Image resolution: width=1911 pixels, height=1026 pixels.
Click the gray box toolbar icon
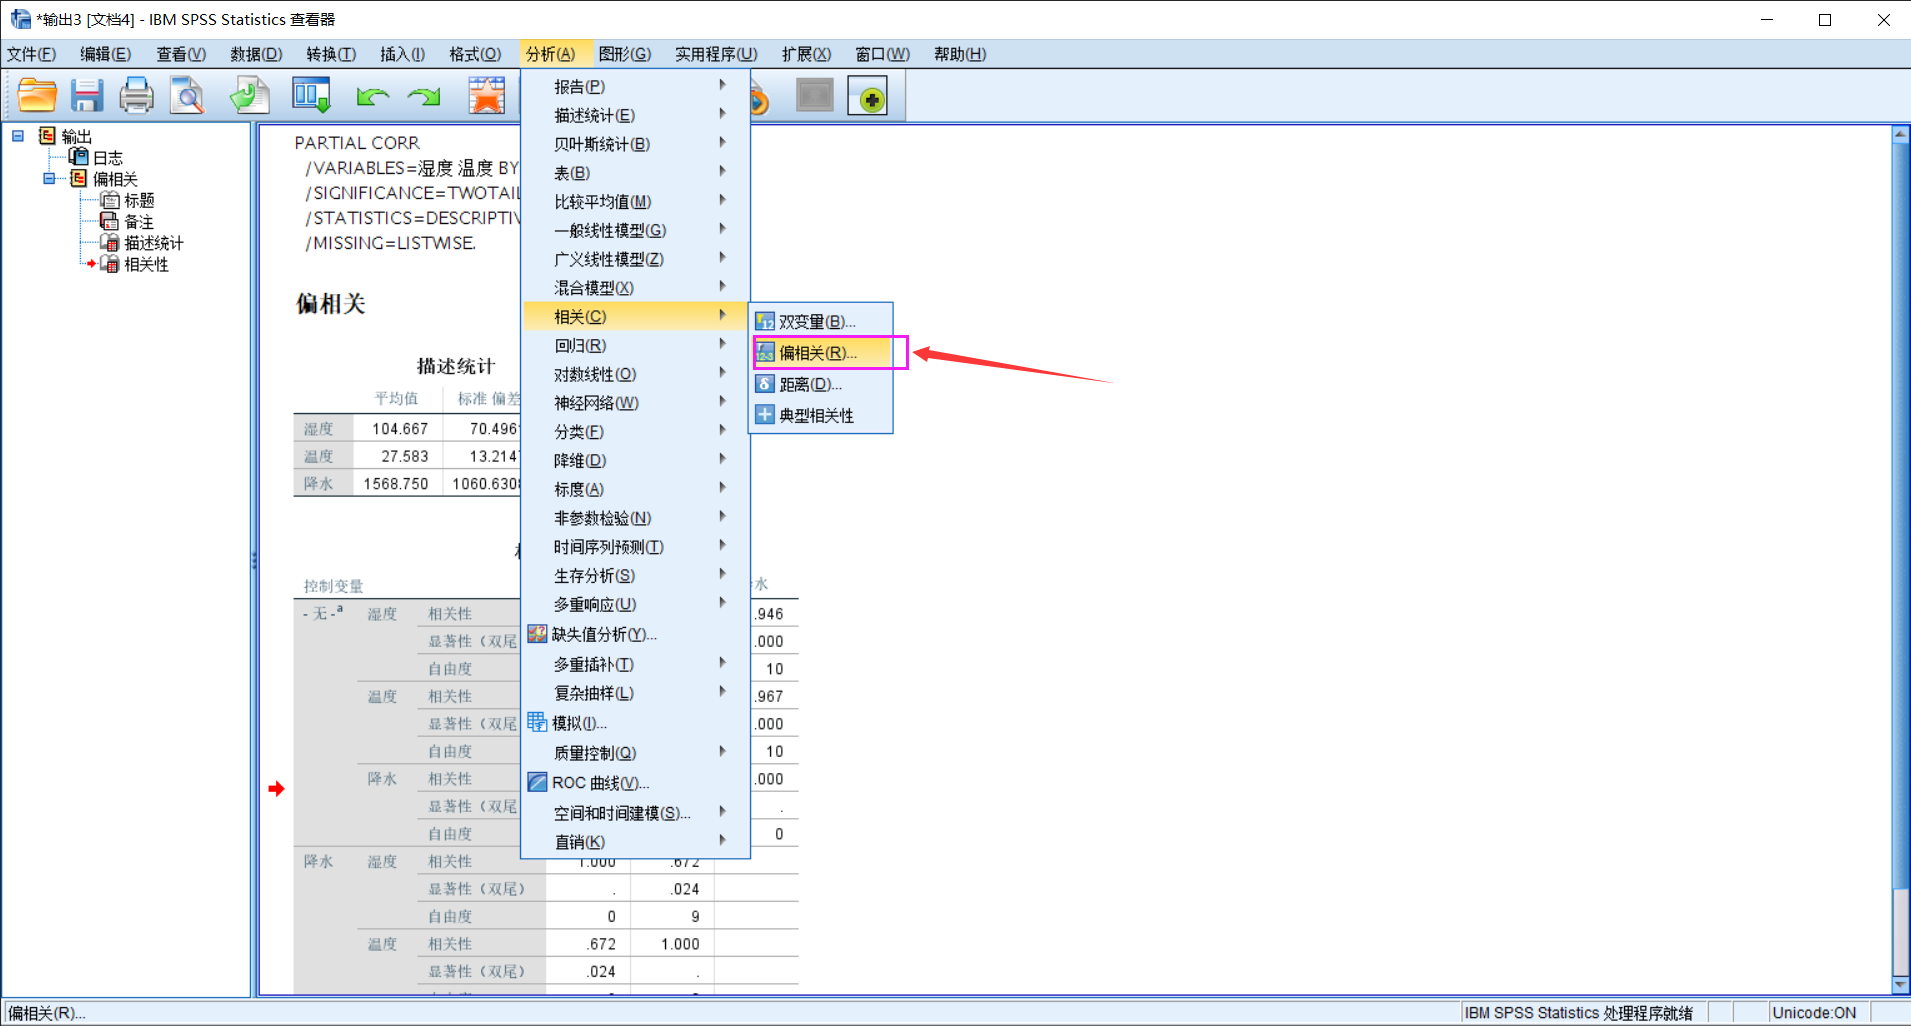coord(815,96)
